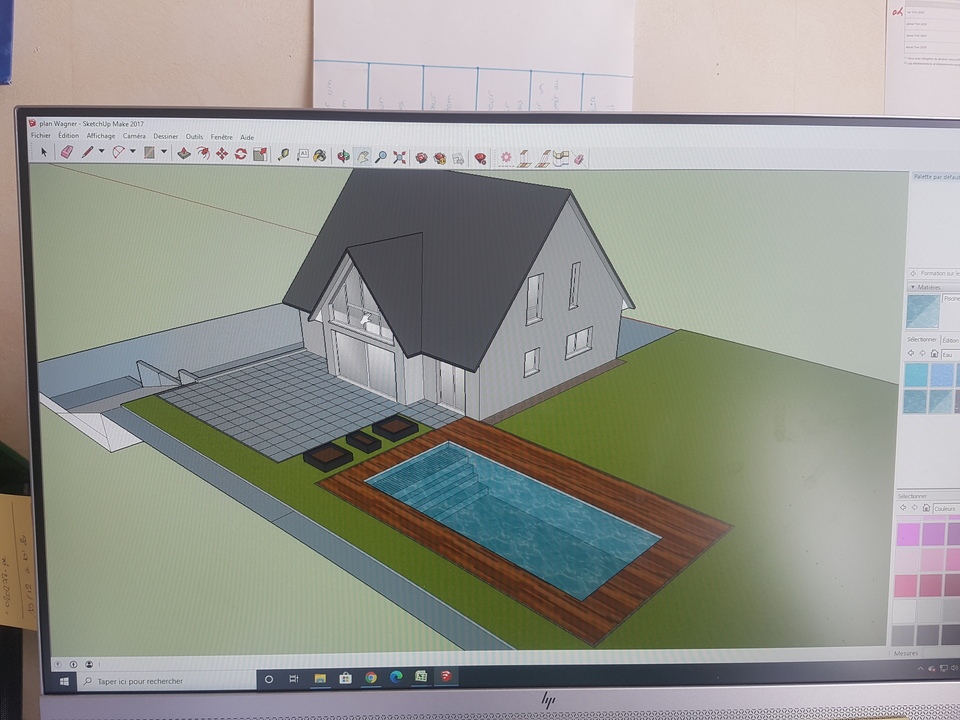Open the Outils menu
Screen dimensions: 960x720
click(x=194, y=137)
